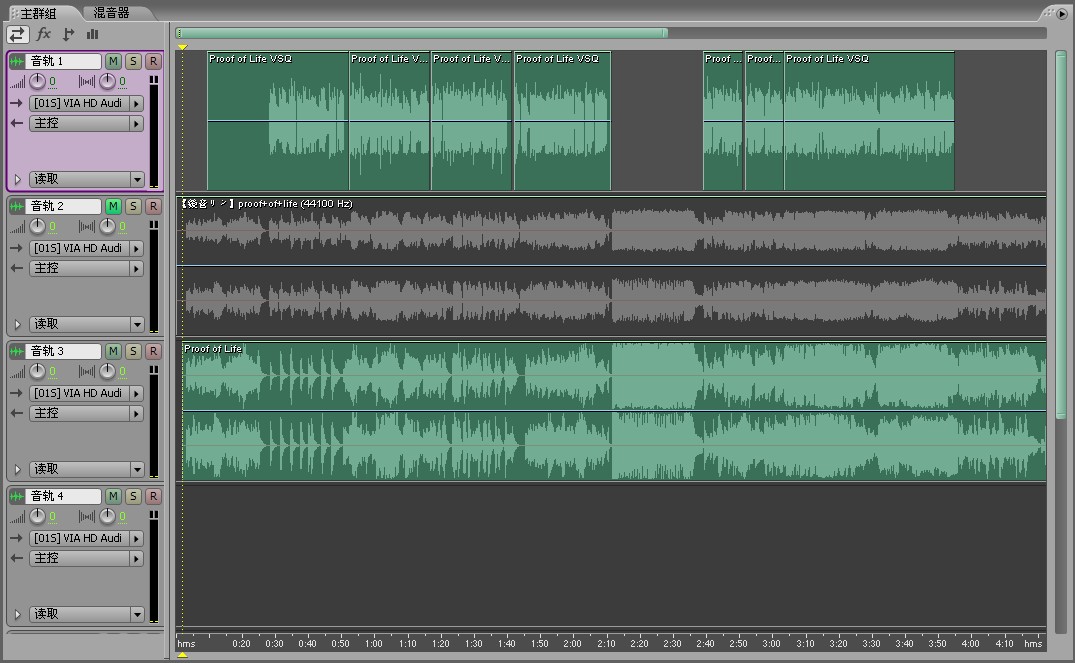Click the volume knob of 音轨 1

[x=37, y=82]
